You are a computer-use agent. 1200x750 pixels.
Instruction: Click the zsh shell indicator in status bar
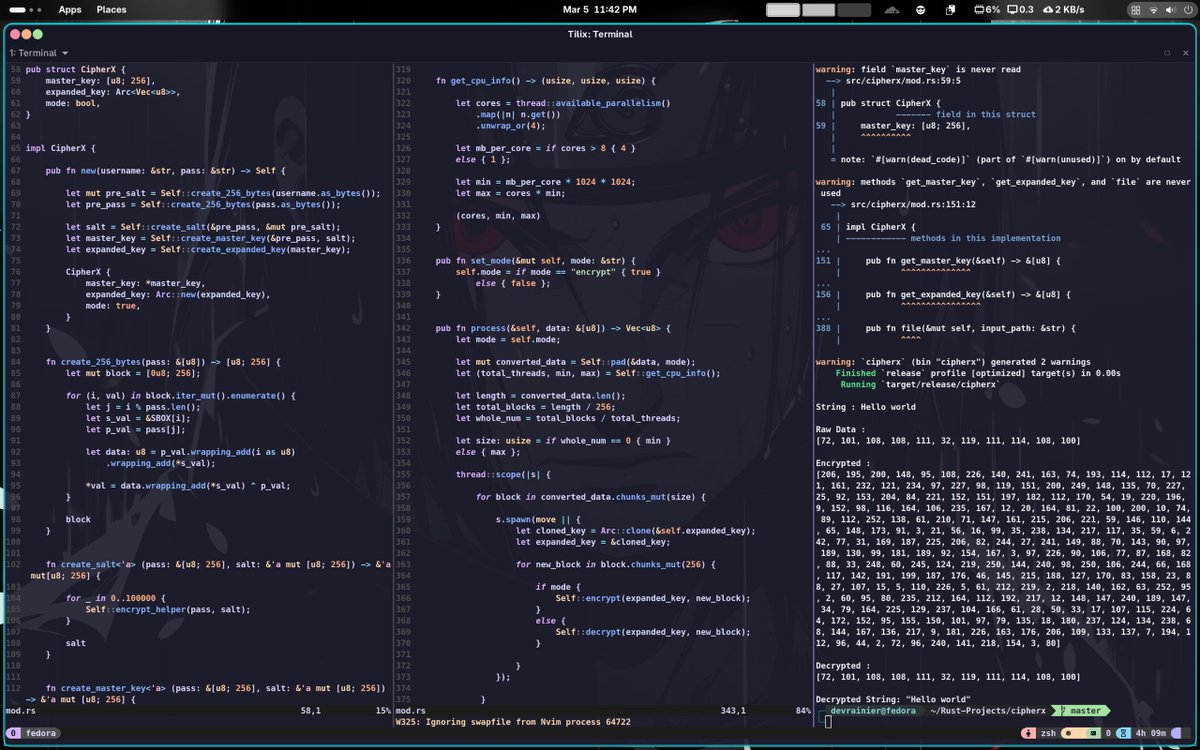point(1048,733)
